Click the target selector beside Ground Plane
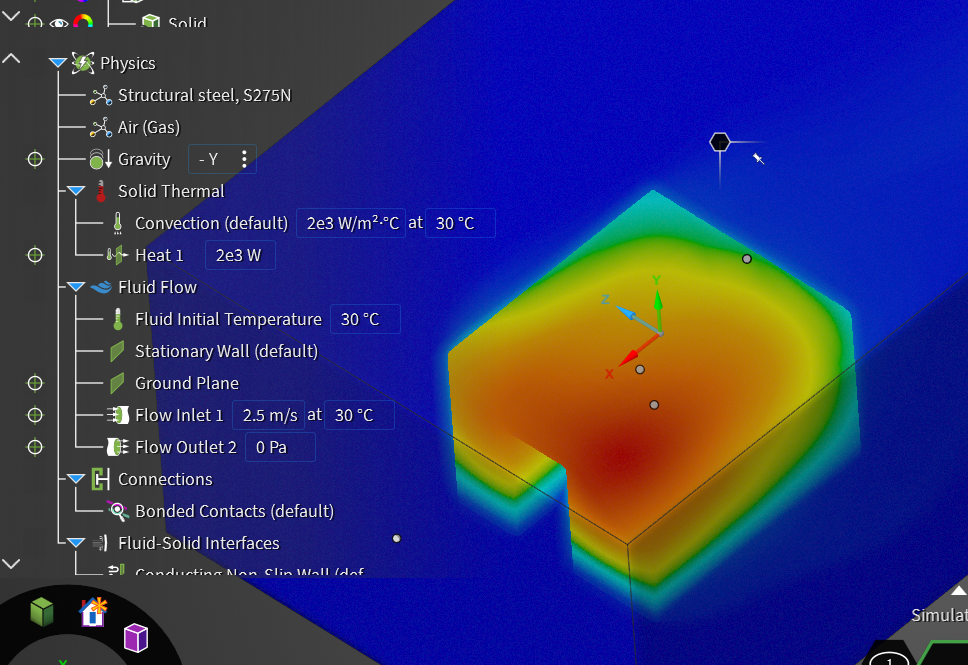The image size is (968, 665). [x=35, y=383]
